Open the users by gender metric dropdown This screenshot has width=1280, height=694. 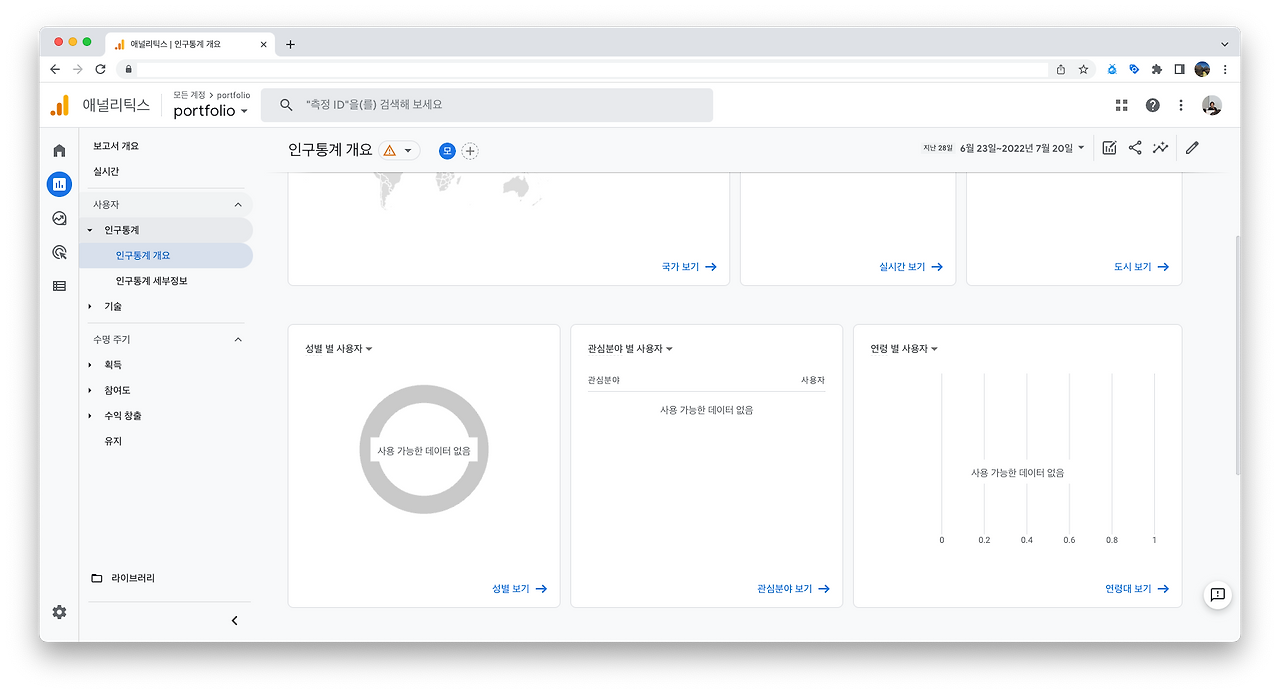(x=339, y=349)
